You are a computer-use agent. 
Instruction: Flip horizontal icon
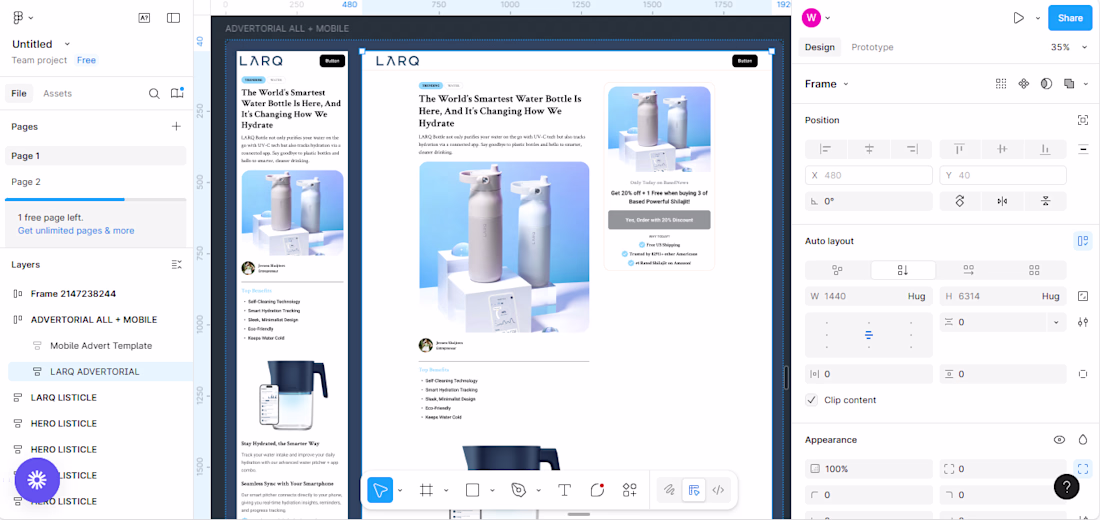1002,201
